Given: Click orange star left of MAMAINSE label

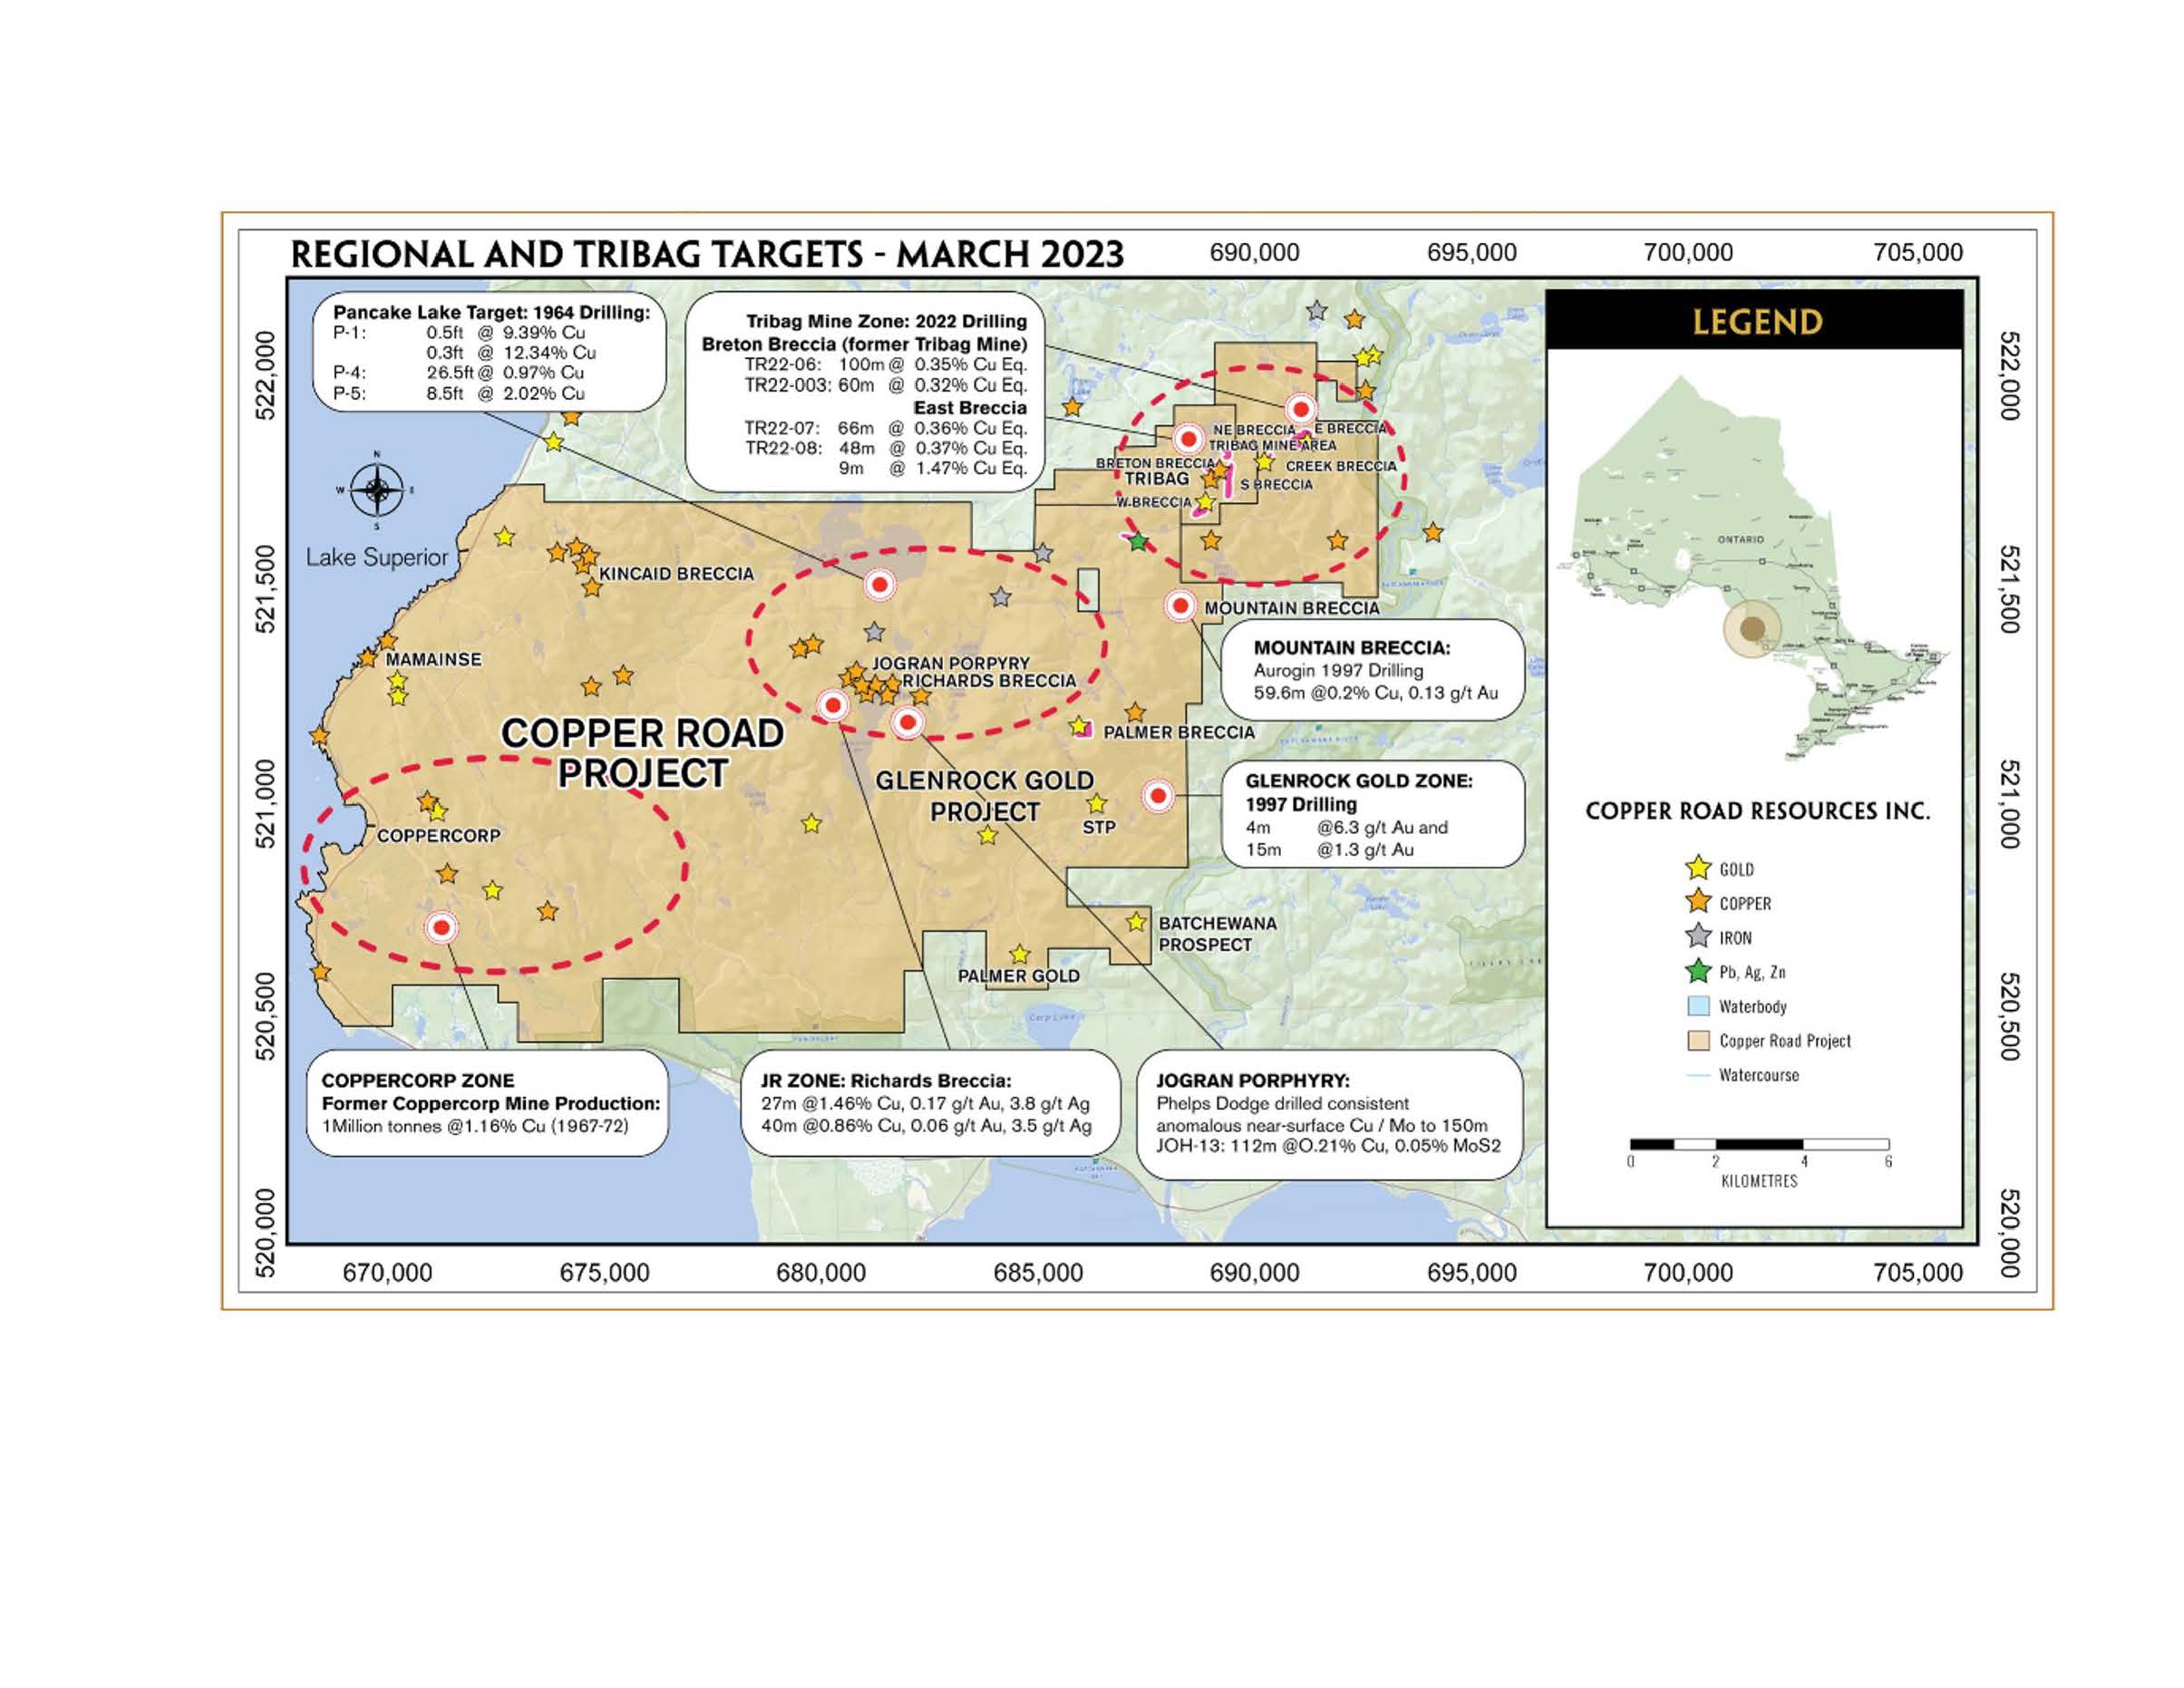Looking at the screenshot, I should pyautogui.click(x=368, y=658).
